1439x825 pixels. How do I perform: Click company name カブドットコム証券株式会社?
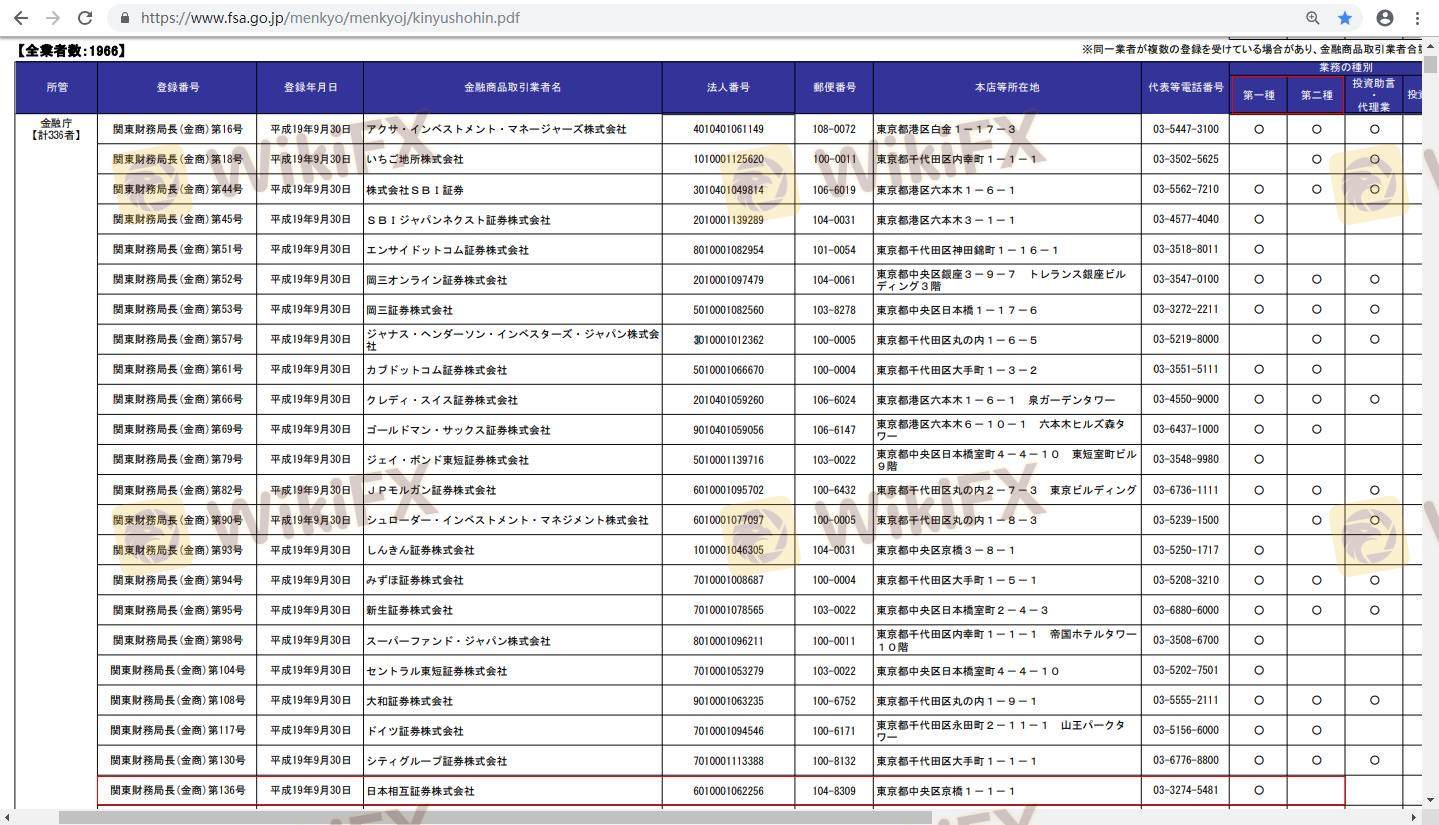pyautogui.click(x=436, y=370)
